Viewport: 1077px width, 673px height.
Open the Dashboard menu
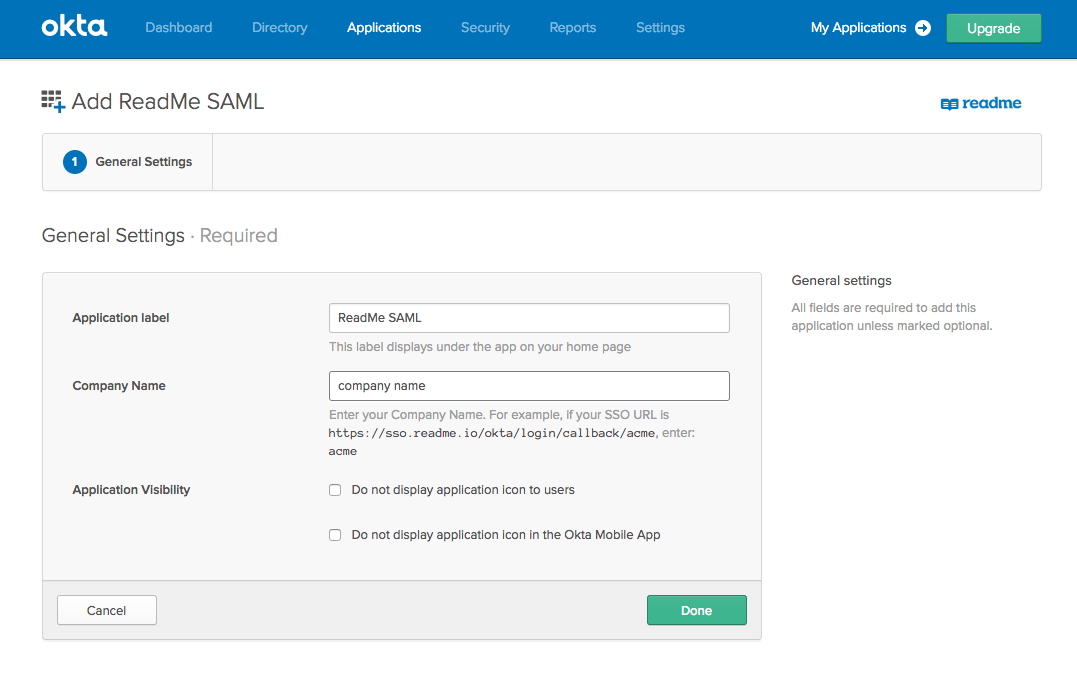179,27
